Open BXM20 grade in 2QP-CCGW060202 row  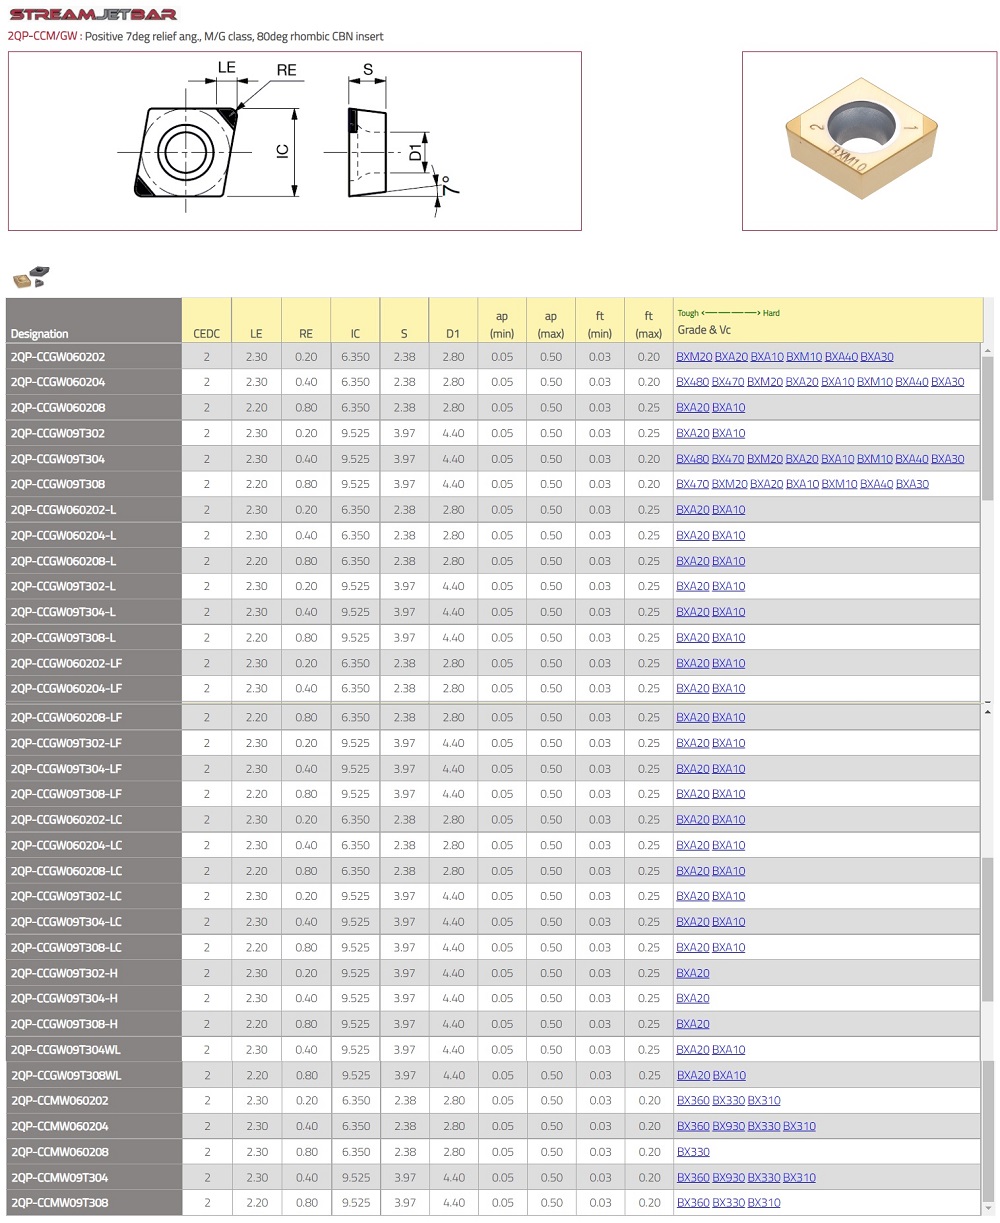[x=694, y=357]
